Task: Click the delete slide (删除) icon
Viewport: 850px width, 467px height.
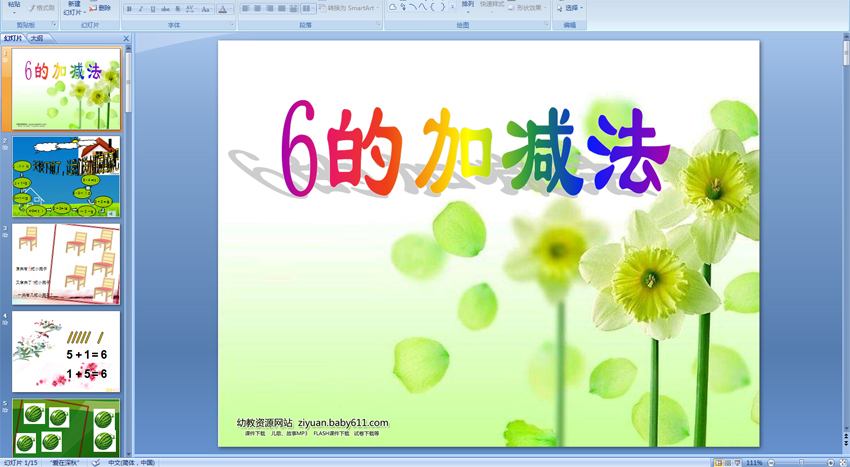Action: click(100, 8)
